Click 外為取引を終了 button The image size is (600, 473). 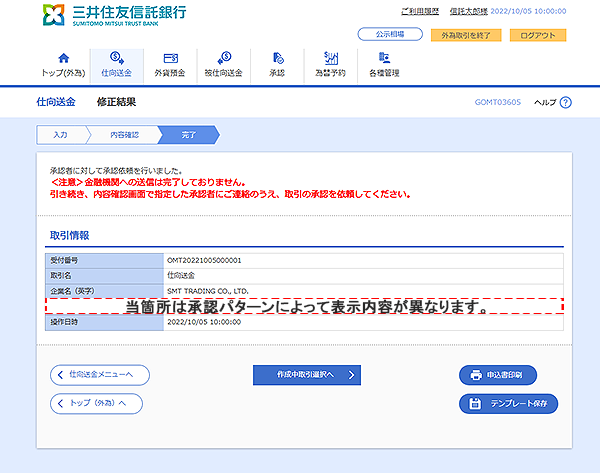466,35
